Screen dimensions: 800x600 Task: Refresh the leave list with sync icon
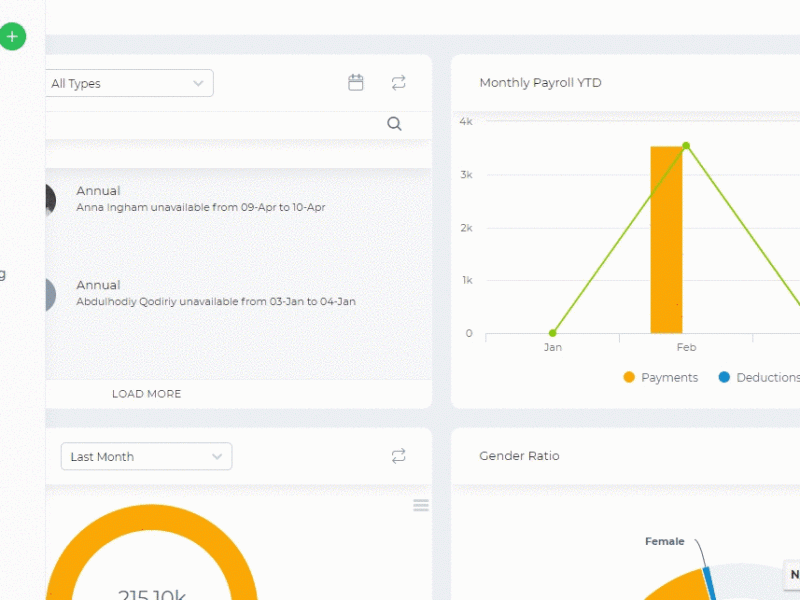(x=398, y=83)
